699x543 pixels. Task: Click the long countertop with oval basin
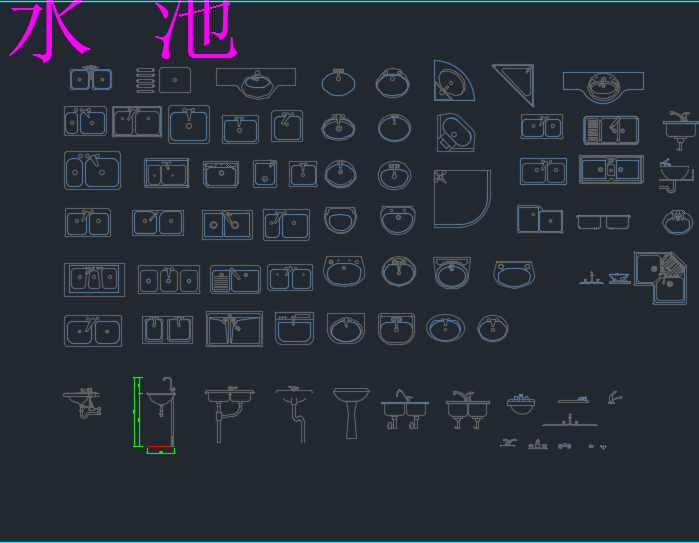point(256,83)
